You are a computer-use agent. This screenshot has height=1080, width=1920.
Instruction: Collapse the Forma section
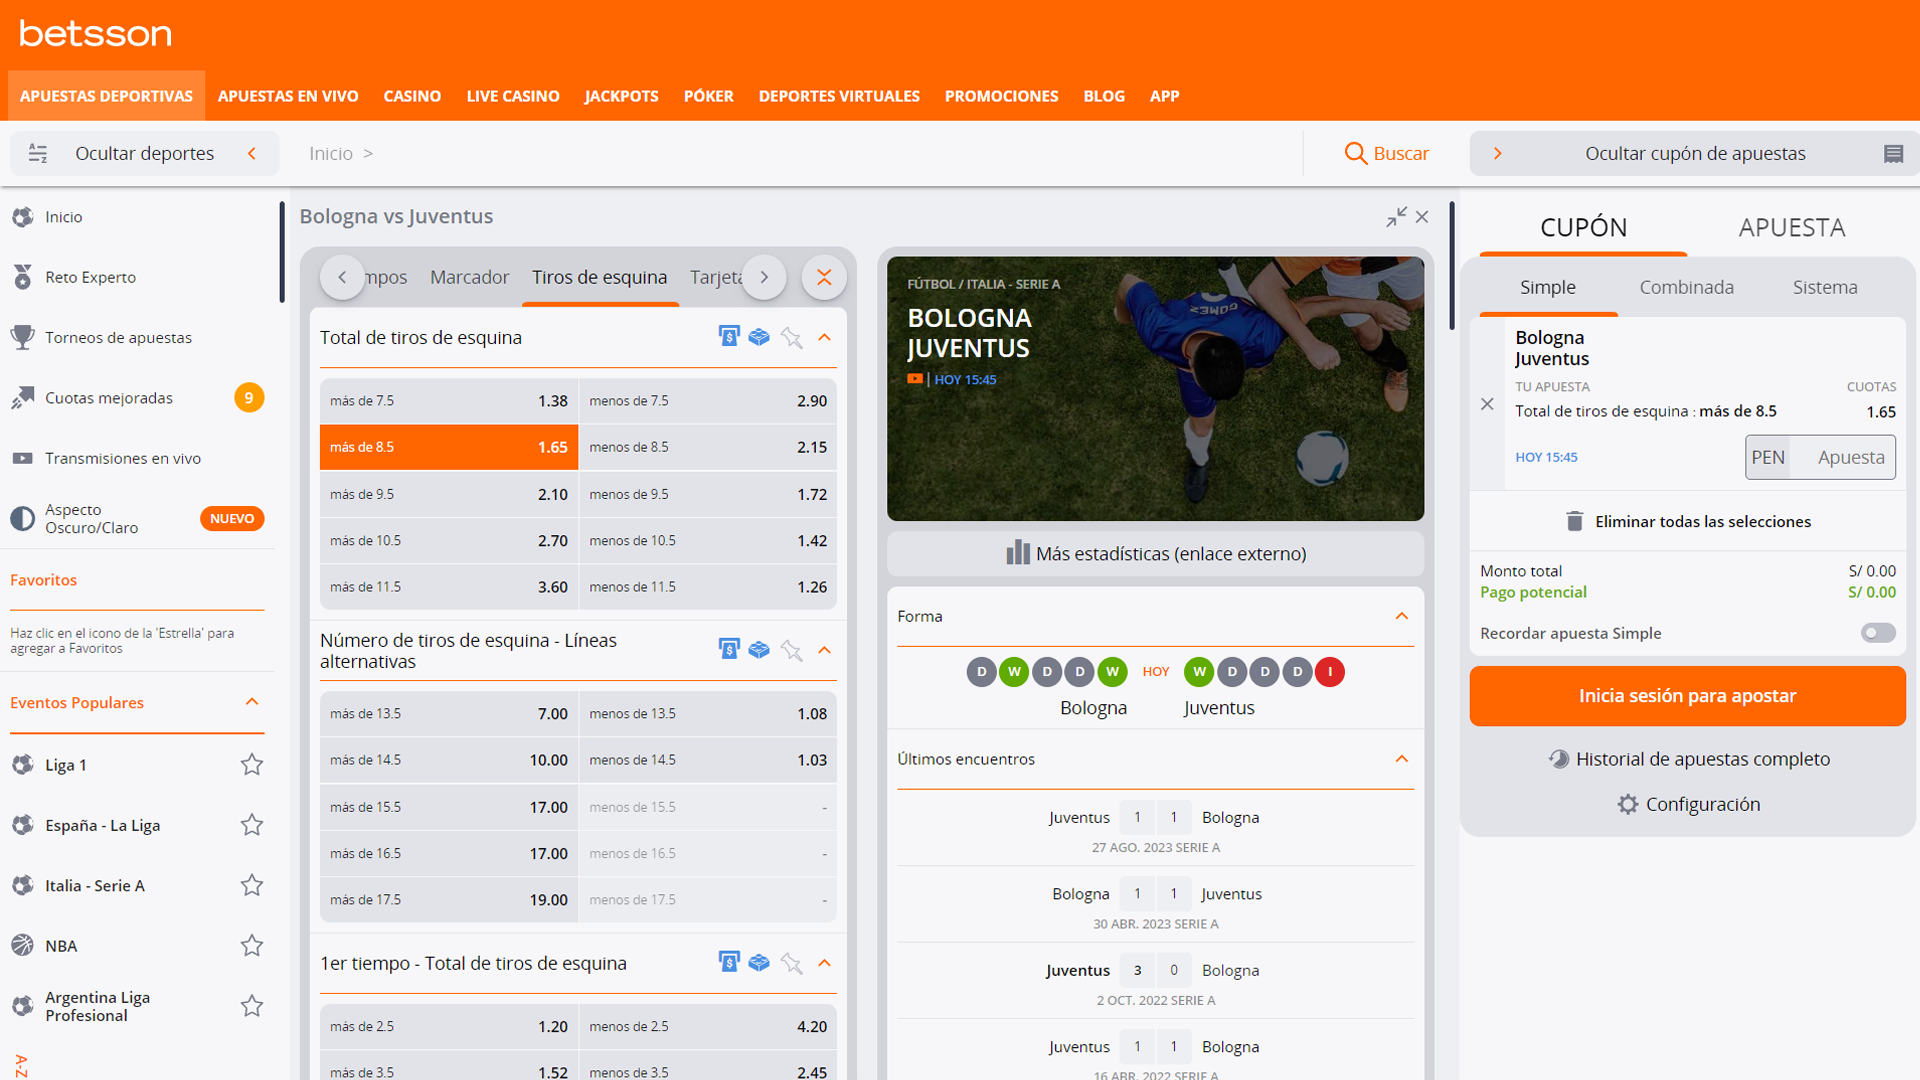[1402, 616]
